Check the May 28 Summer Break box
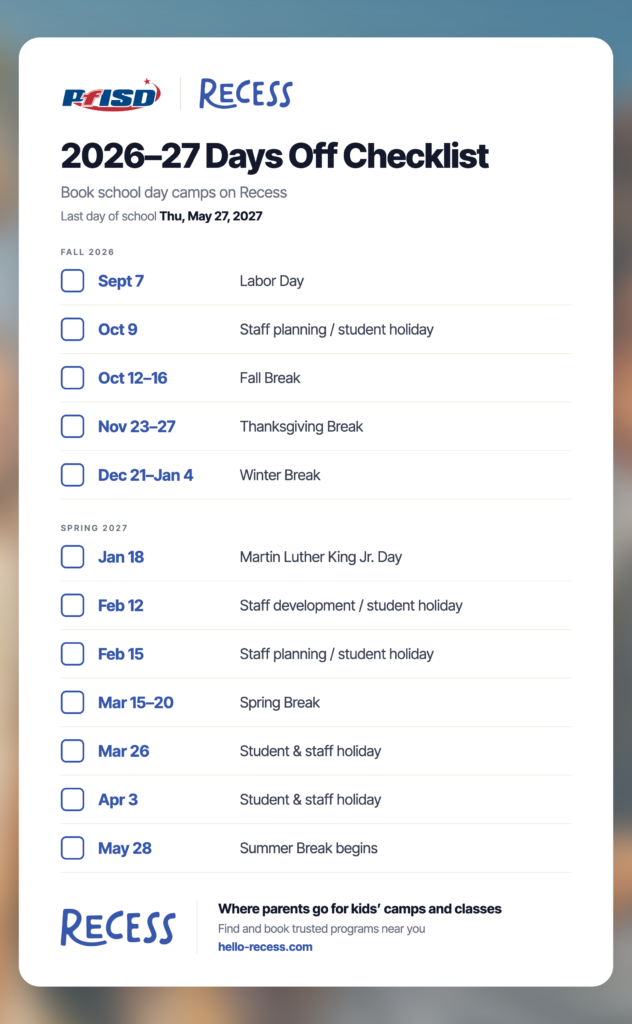Image resolution: width=632 pixels, height=1024 pixels. pos(72,848)
